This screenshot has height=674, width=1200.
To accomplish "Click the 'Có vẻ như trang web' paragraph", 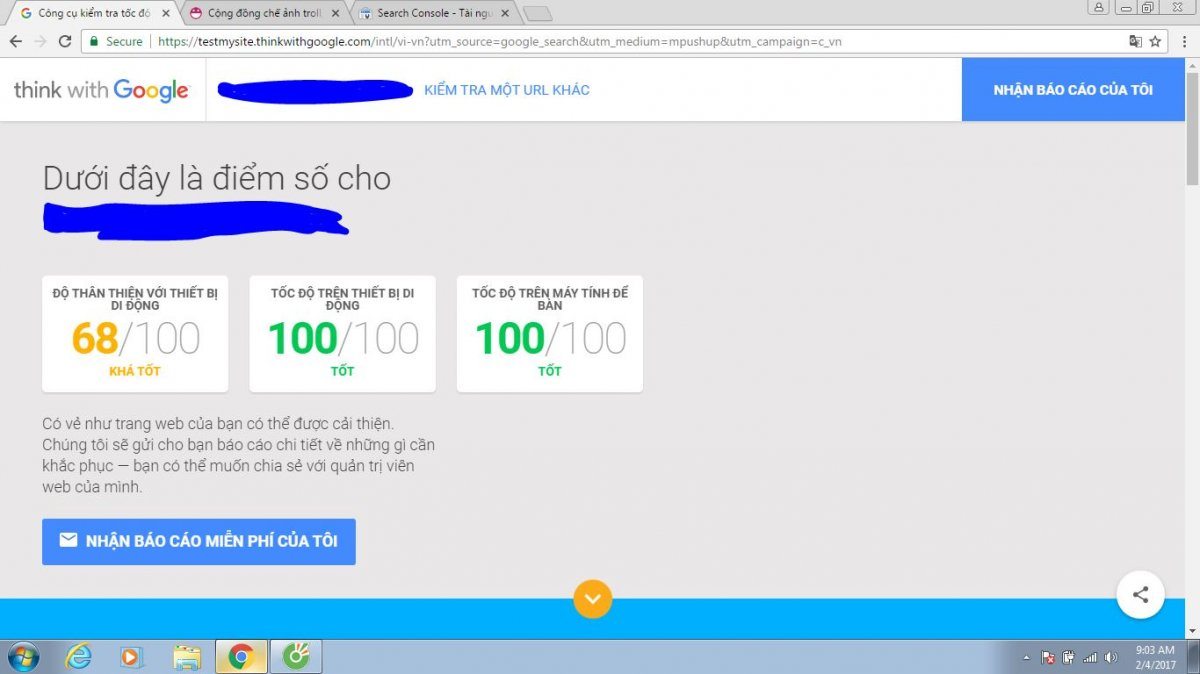I will [238, 455].
